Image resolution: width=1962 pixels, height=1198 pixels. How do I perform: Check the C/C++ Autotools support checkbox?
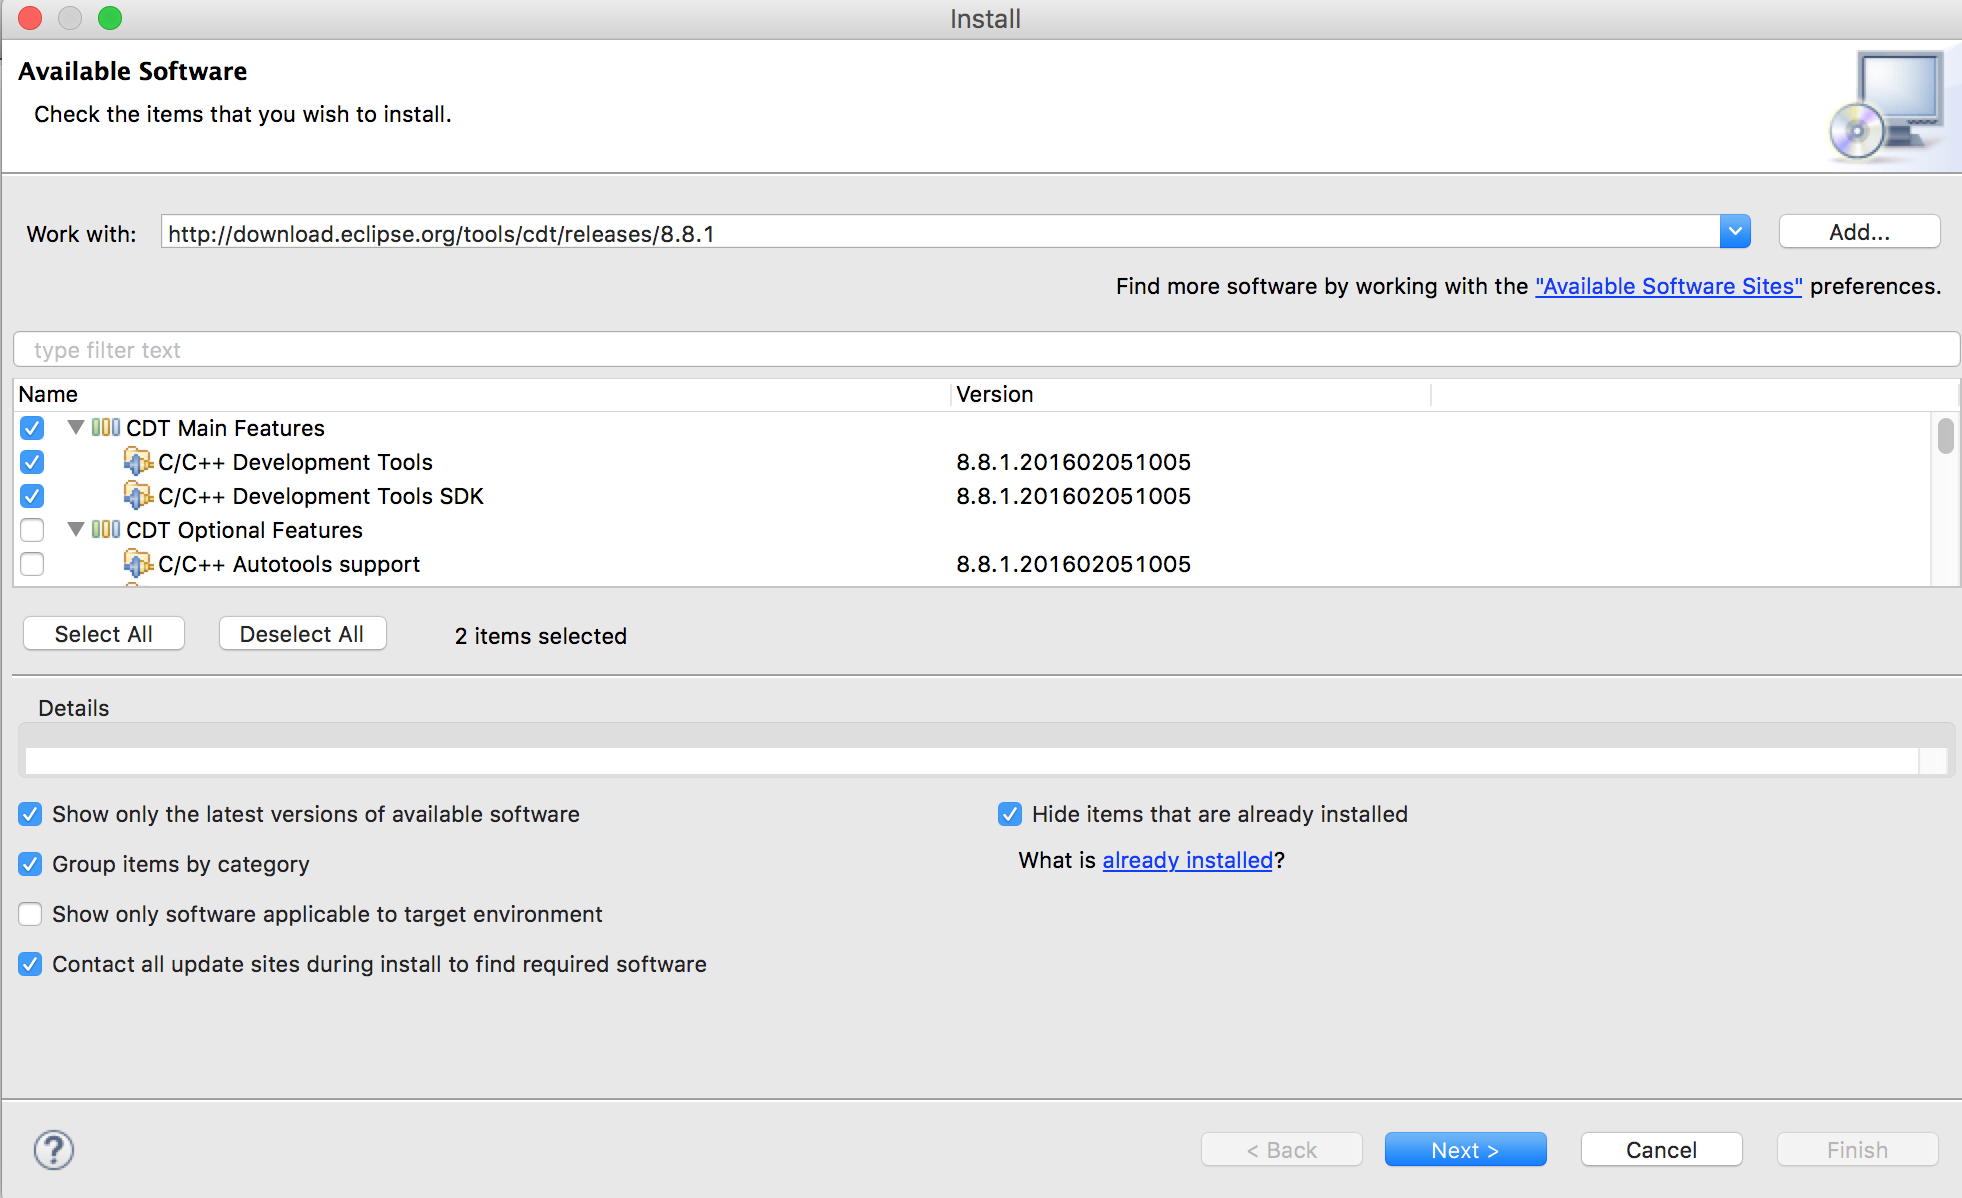point(32,564)
